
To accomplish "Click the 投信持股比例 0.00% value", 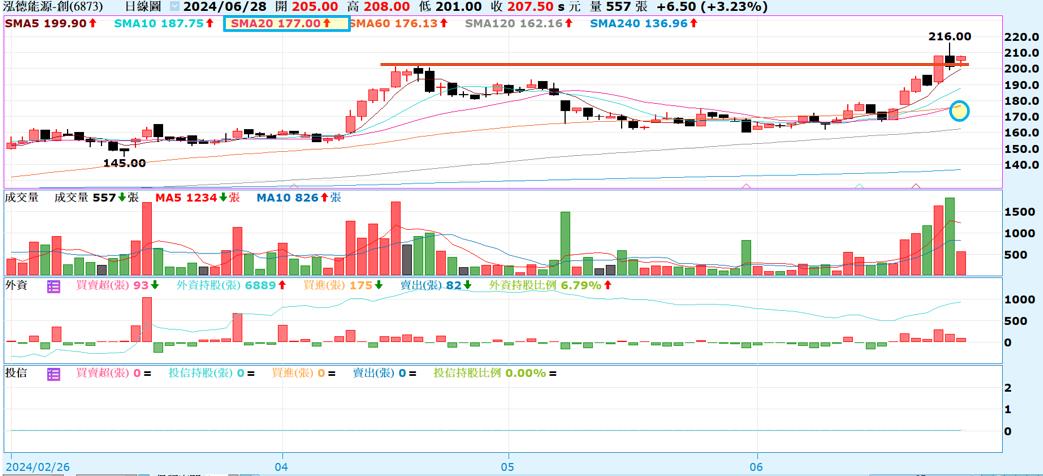I will (495, 373).
